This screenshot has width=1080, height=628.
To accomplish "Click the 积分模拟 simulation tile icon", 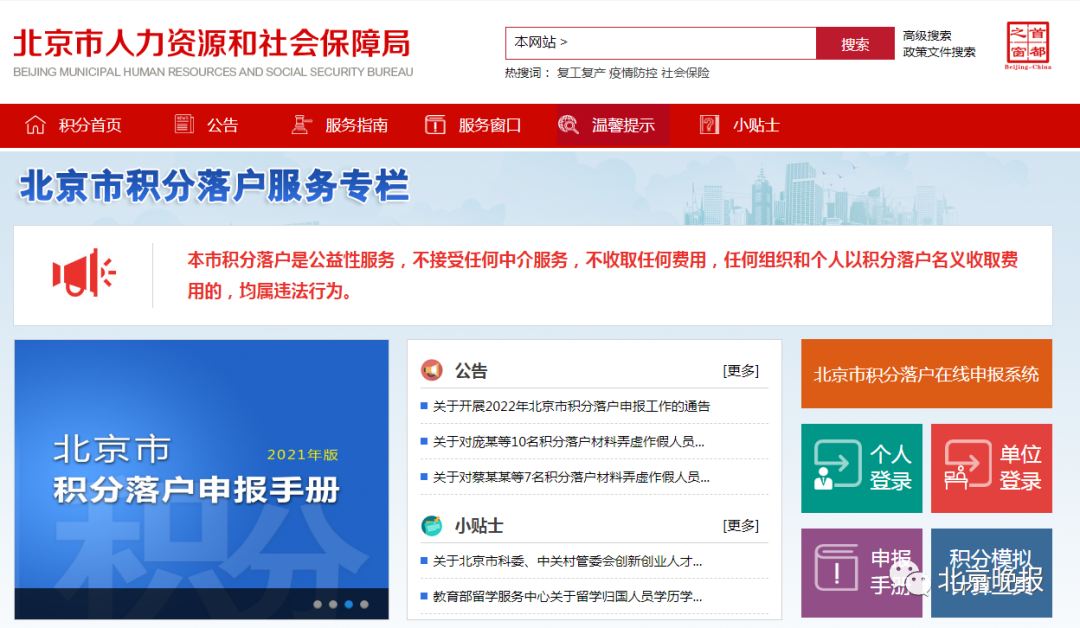I will click(x=991, y=572).
